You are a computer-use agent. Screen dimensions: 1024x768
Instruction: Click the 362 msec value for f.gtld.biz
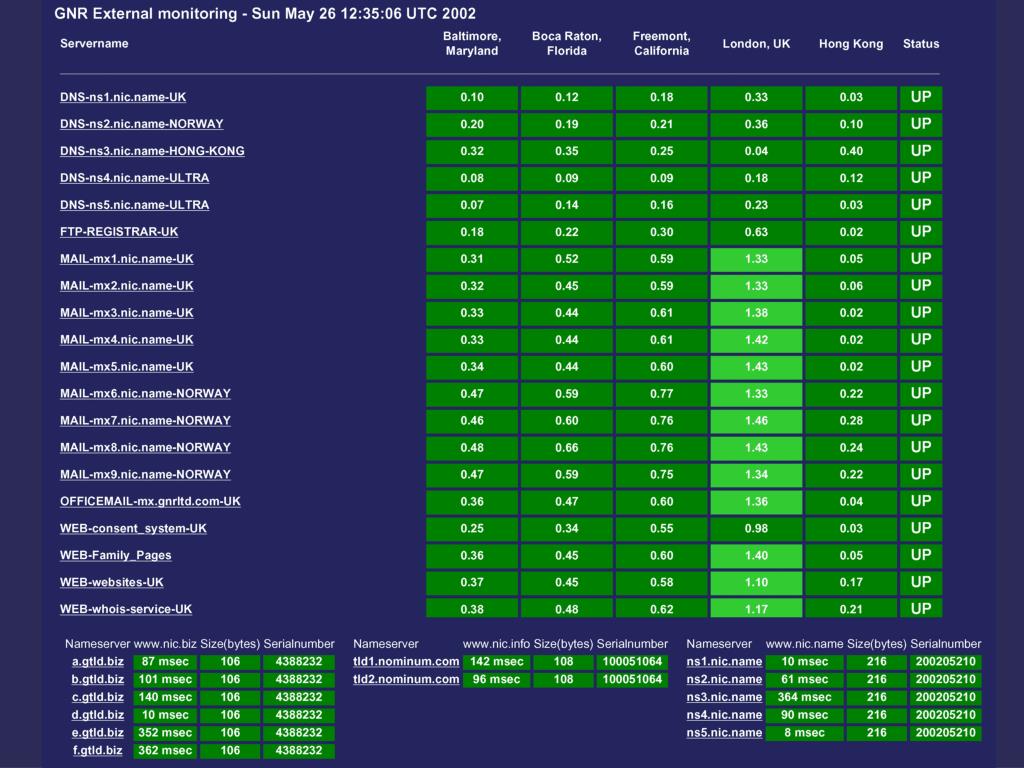pos(165,750)
